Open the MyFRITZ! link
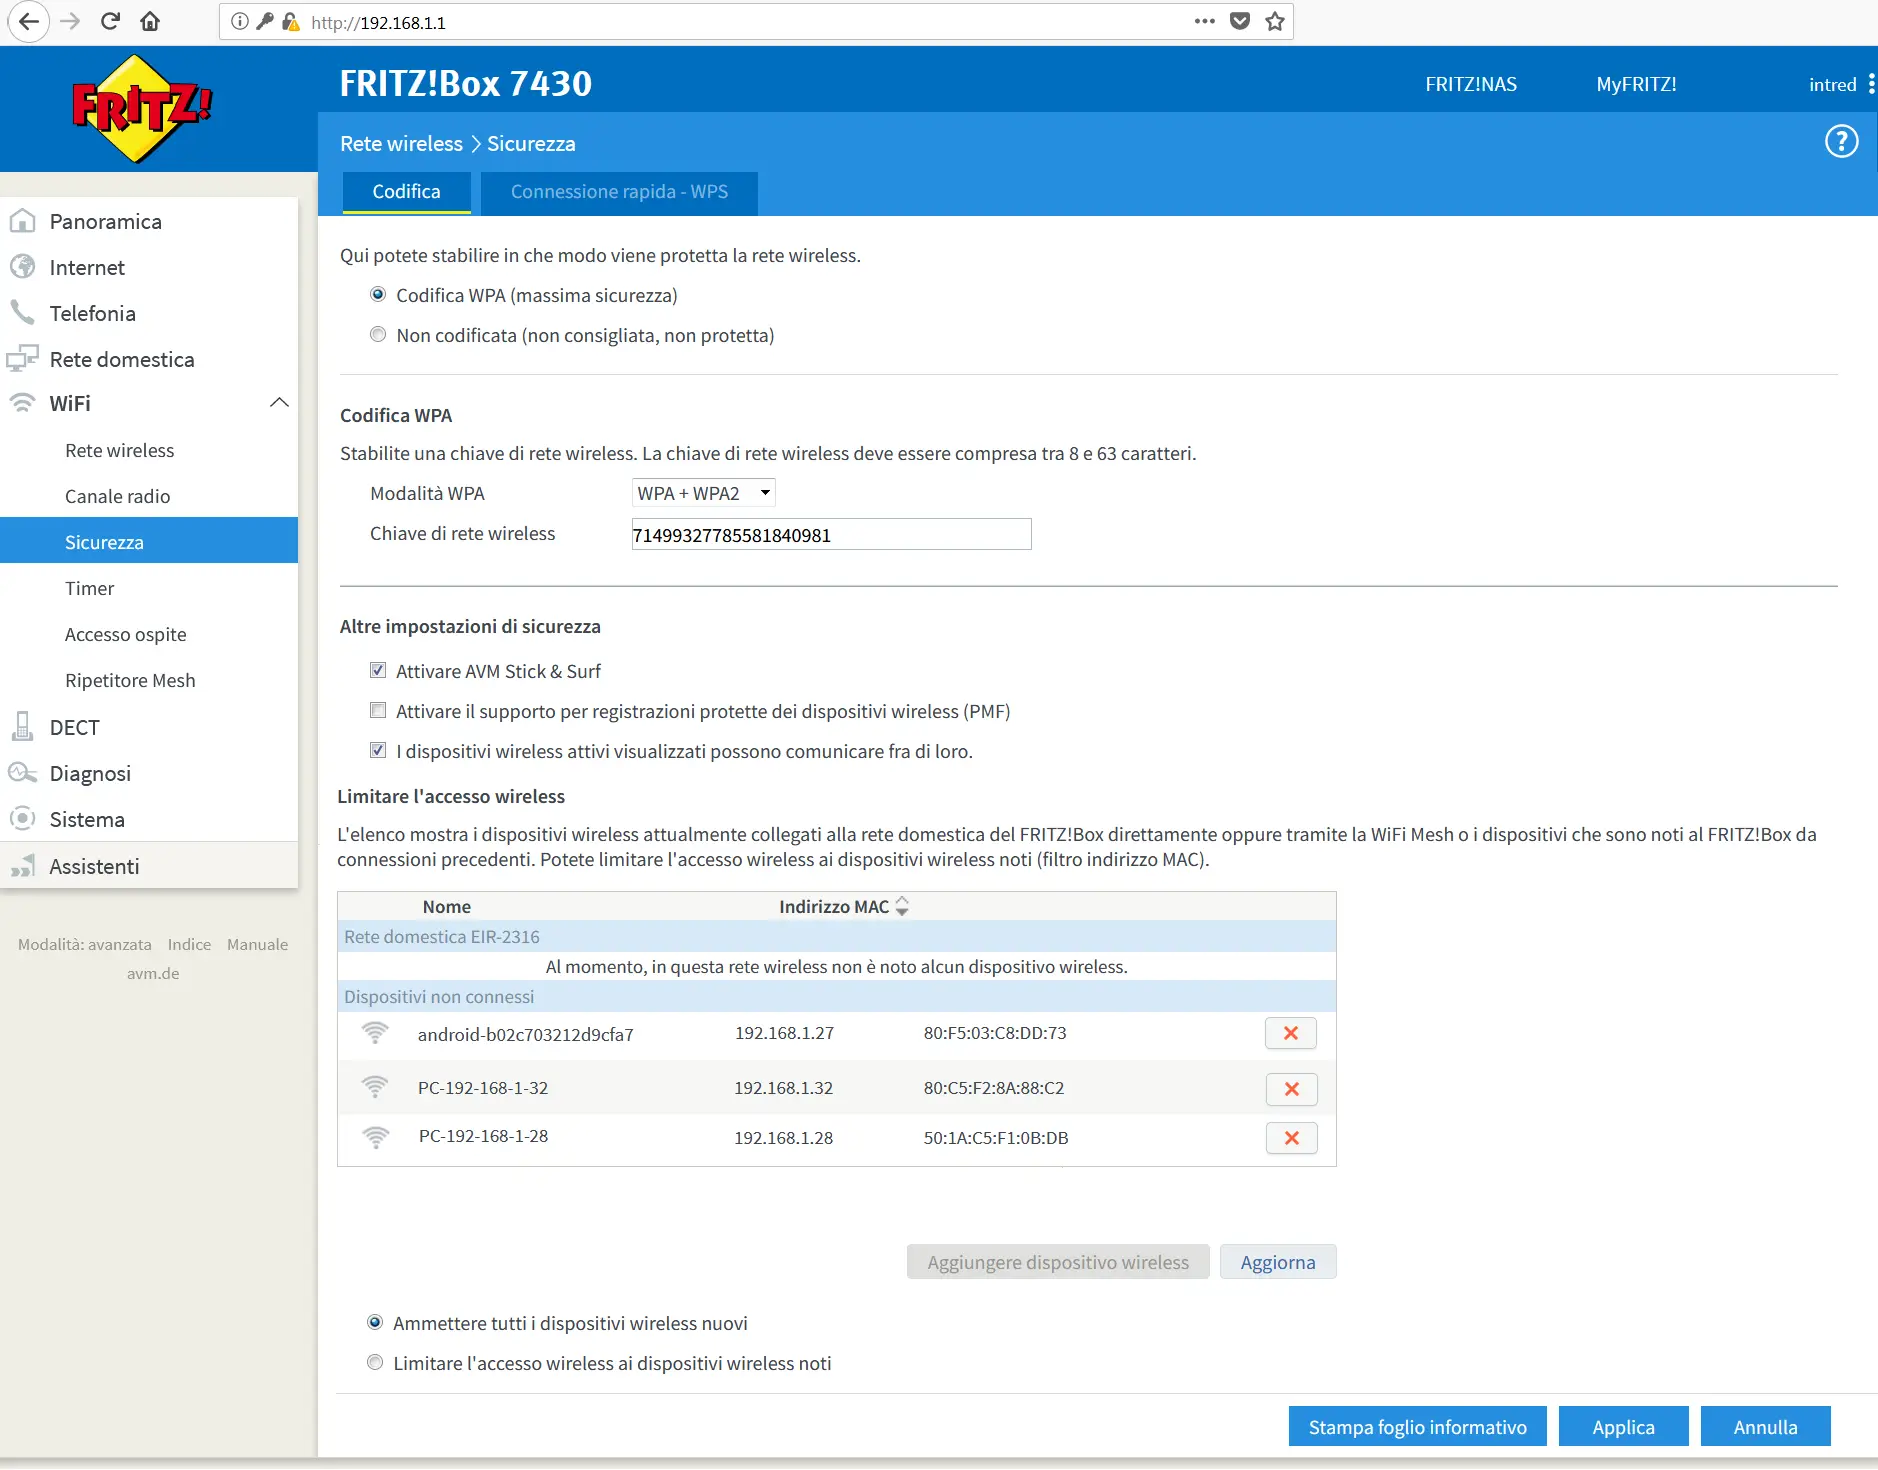 1636,84
